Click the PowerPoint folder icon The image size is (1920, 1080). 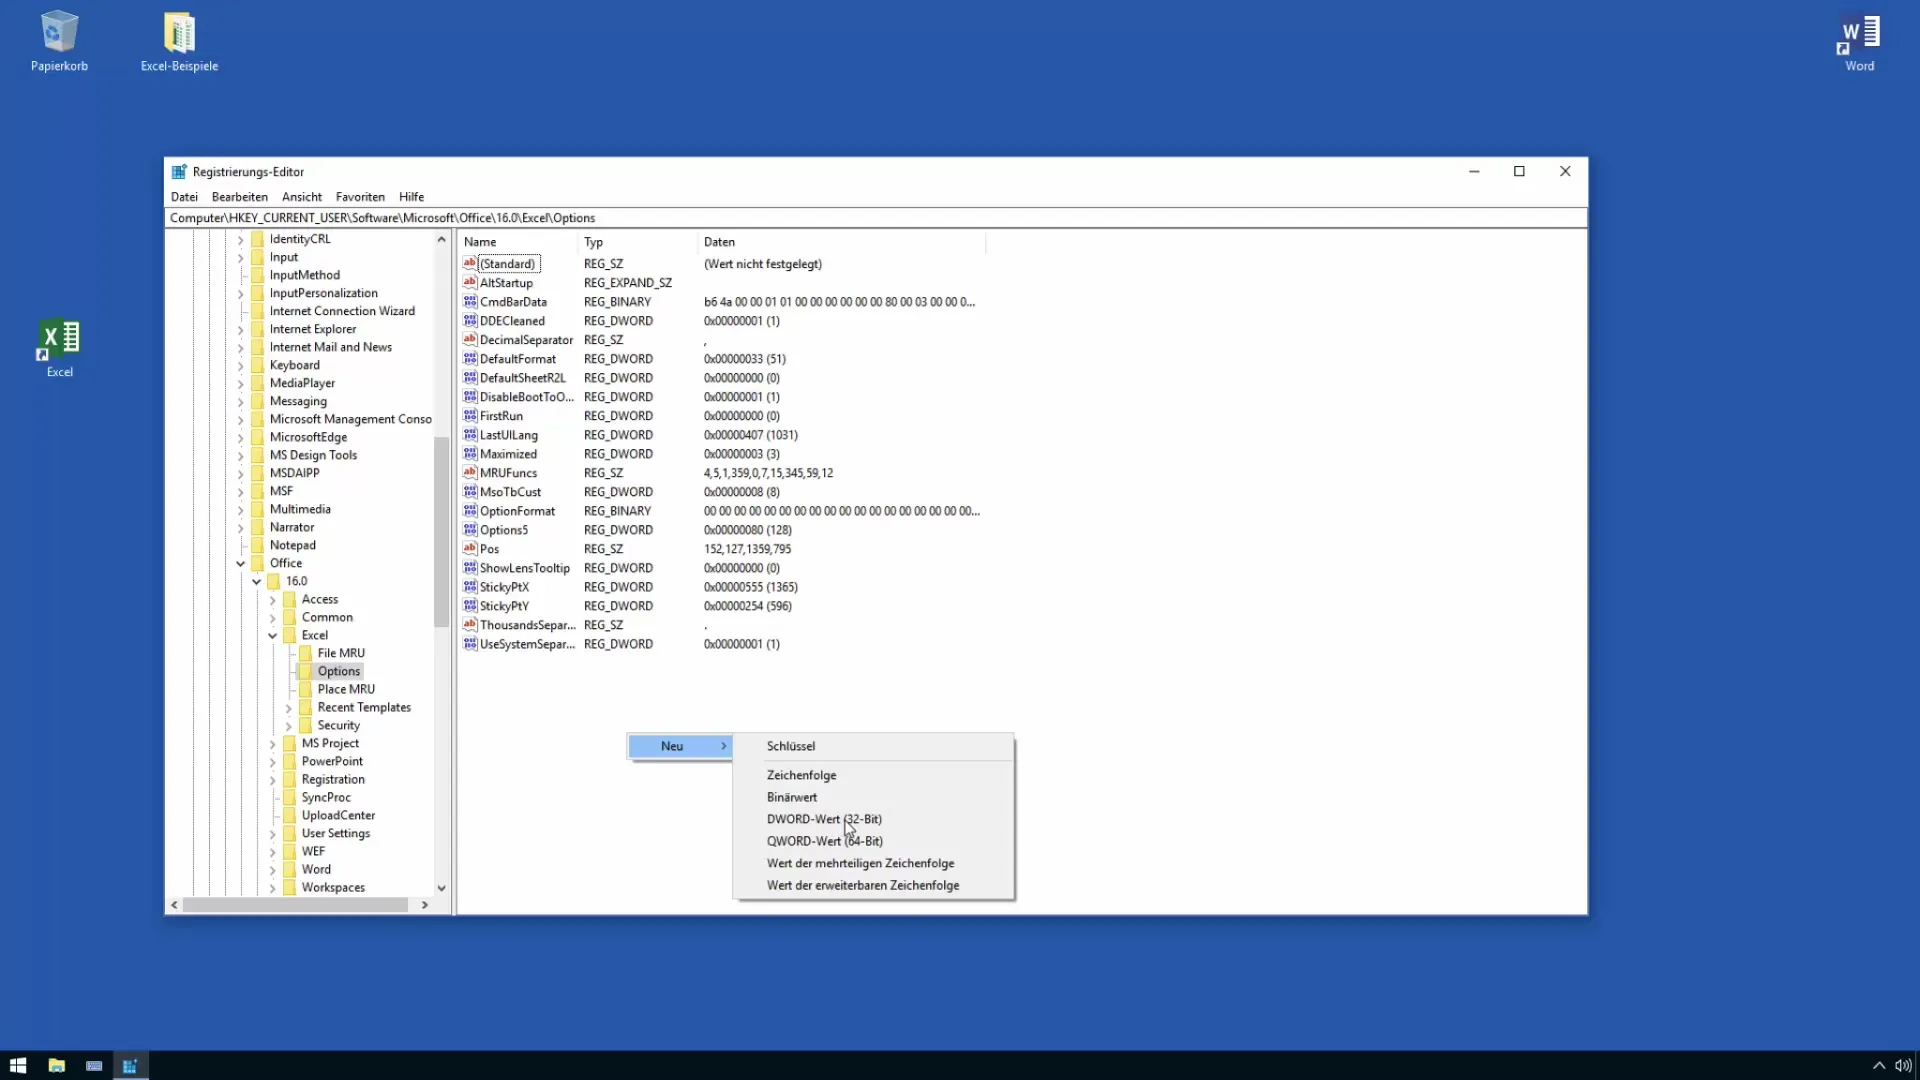tap(290, 761)
